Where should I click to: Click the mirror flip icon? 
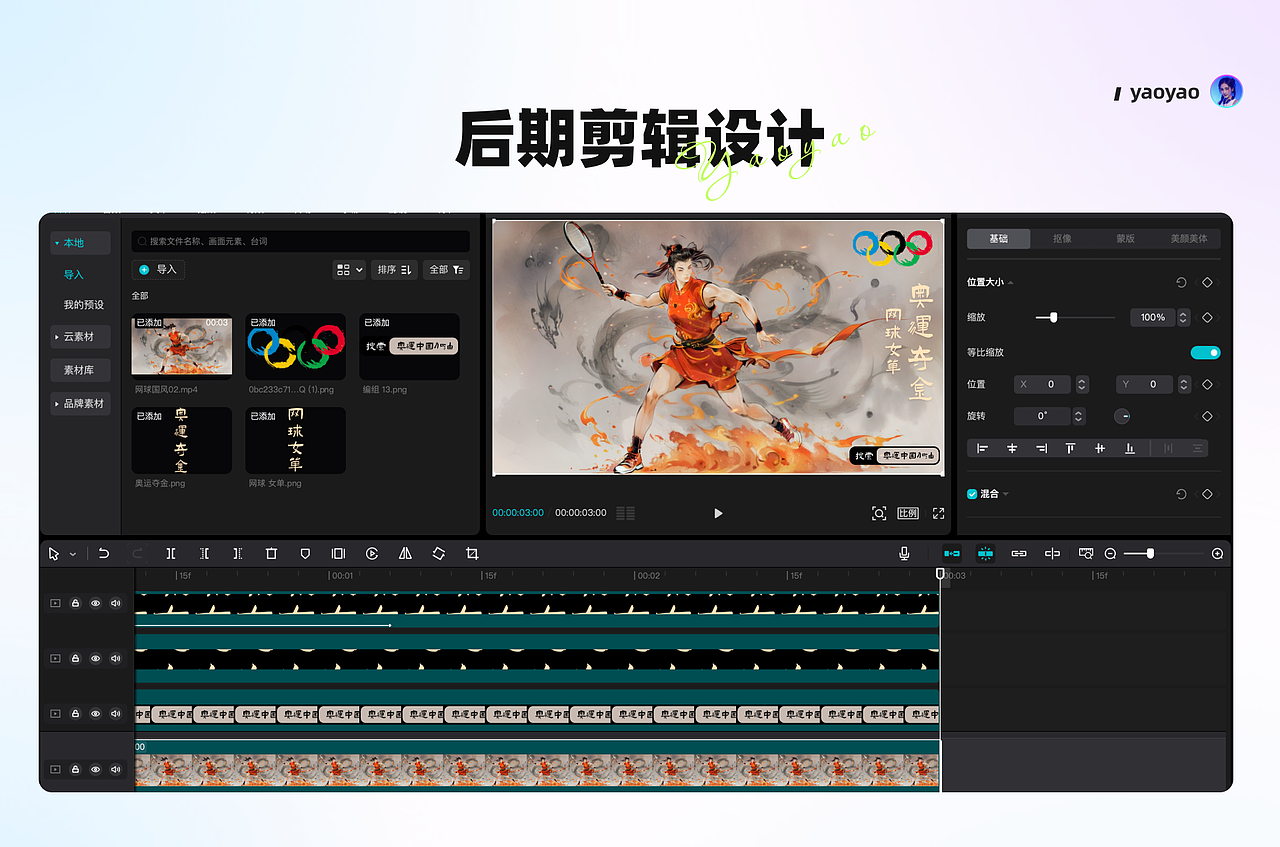point(404,553)
